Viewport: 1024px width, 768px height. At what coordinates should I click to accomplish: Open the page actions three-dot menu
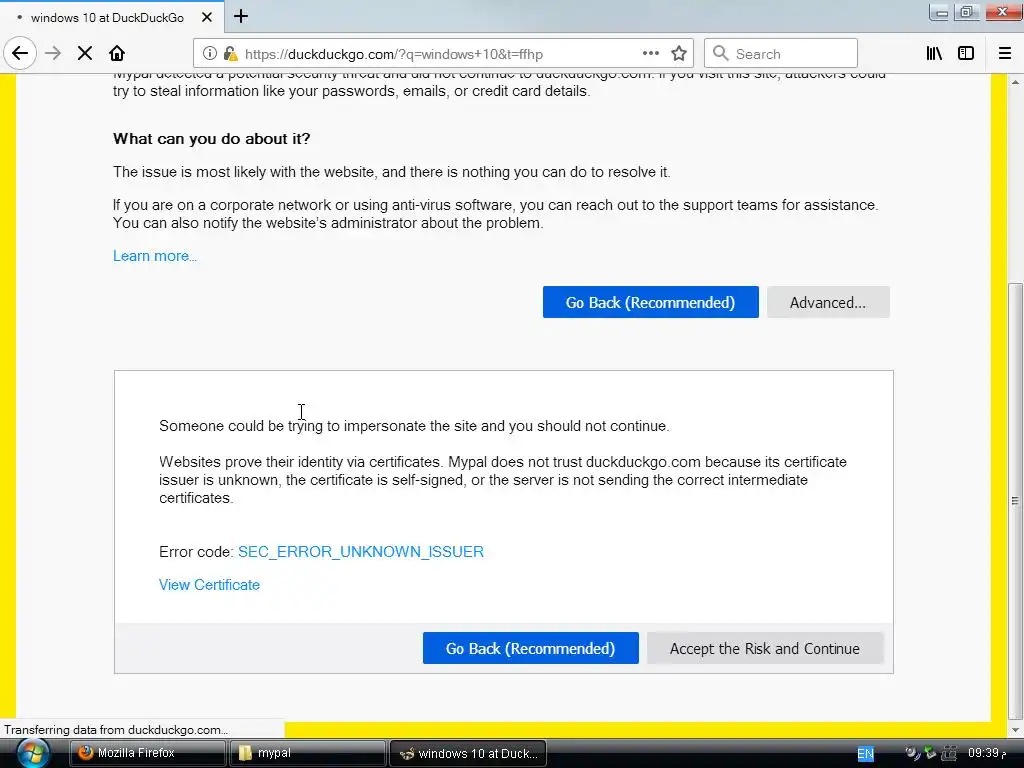pos(650,54)
